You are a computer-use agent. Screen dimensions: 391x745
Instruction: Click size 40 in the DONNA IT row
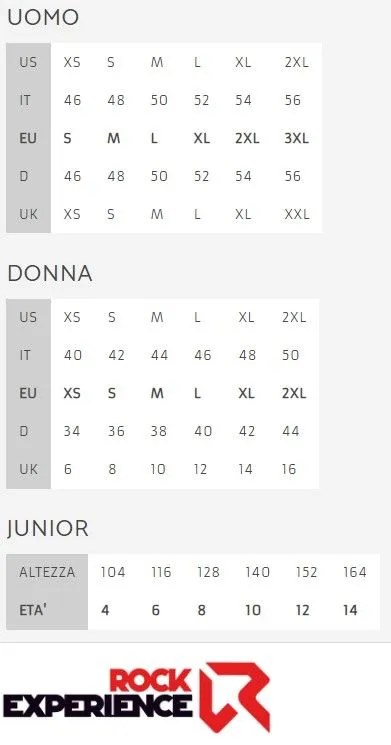click(73, 355)
